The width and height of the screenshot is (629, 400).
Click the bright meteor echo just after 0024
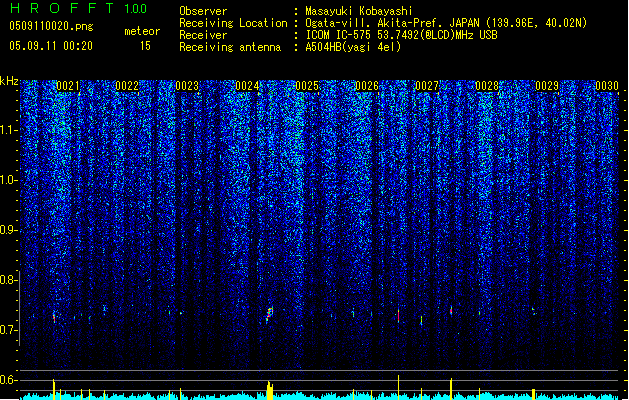click(270, 314)
